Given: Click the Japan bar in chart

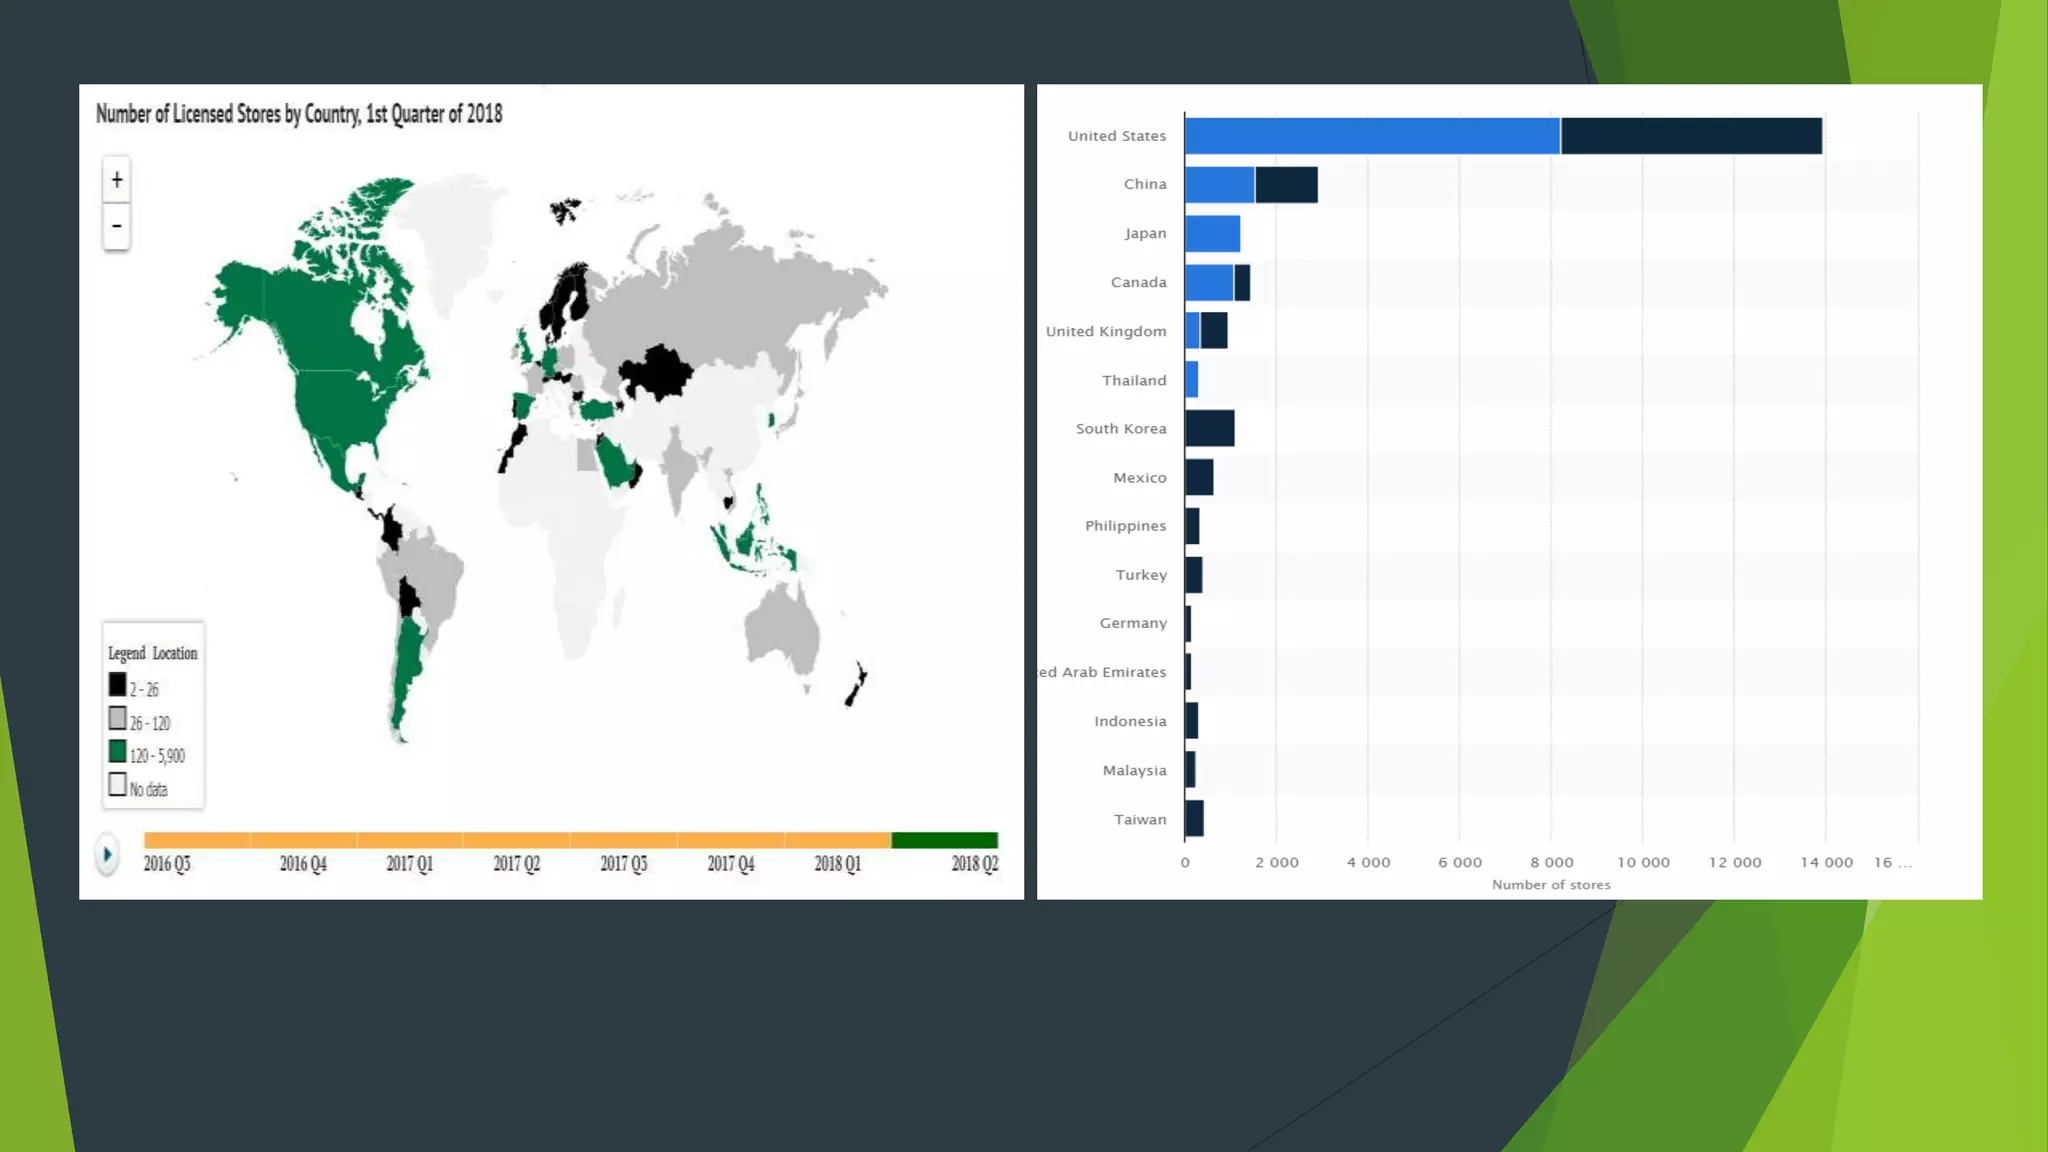Looking at the screenshot, I should pos(1212,234).
